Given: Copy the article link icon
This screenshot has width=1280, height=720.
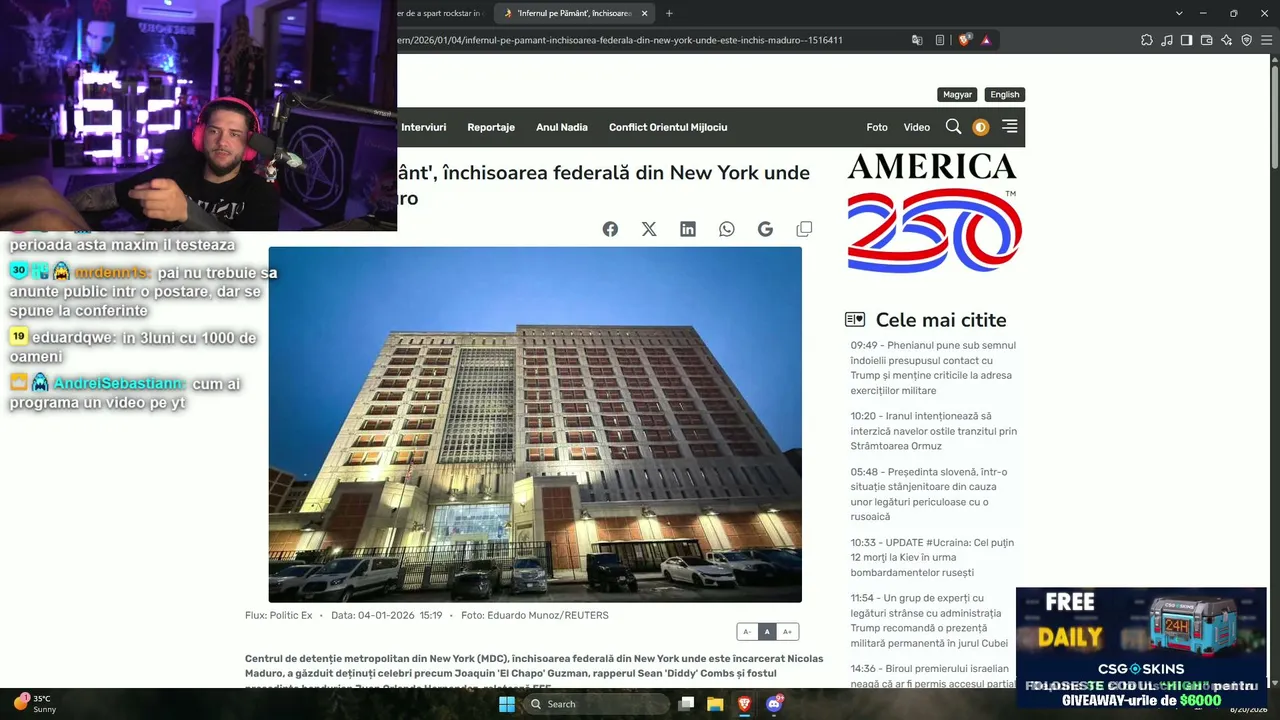Looking at the screenshot, I should (804, 229).
